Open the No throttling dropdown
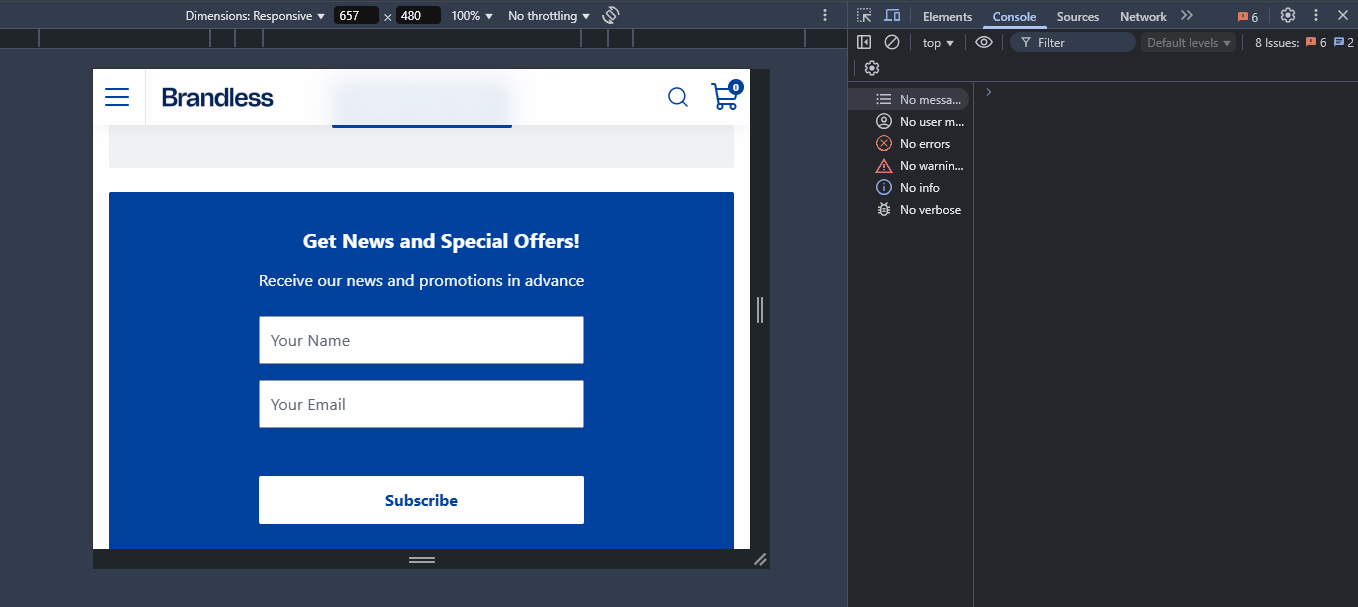Image resolution: width=1358 pixels, height=607 pixels. click(549, 16)
